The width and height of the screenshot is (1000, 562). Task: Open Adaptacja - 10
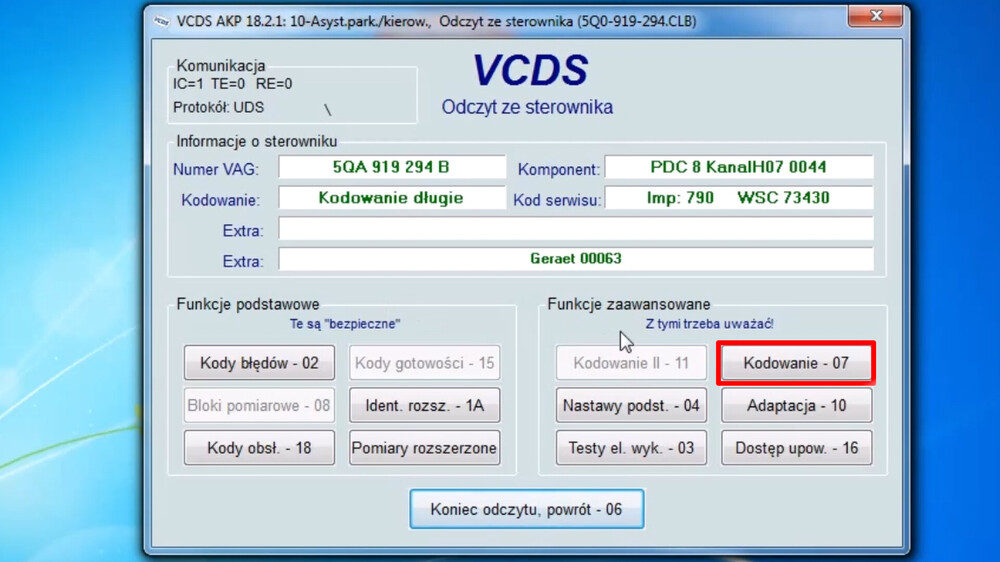[797, 405]
